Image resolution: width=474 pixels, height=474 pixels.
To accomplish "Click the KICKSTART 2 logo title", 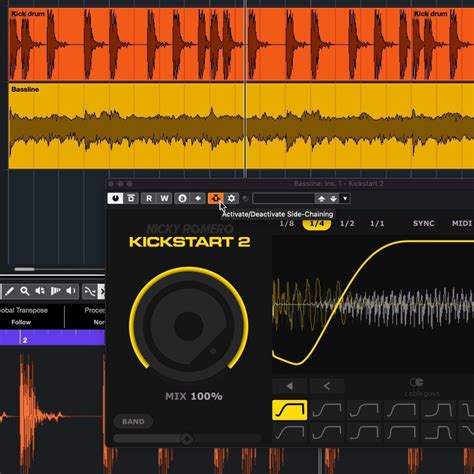I will (189, 242).
